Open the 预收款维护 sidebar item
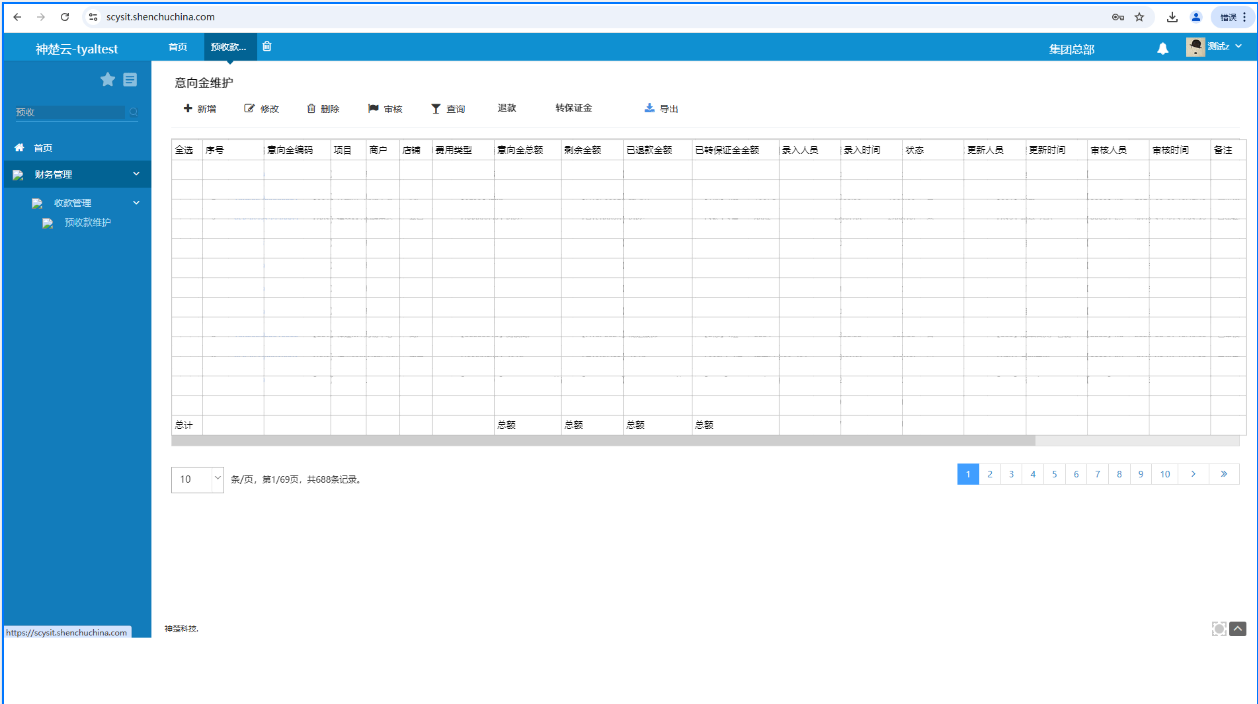Image resolution: width=1258 pixels, height=704 pixels. point(88,223)
